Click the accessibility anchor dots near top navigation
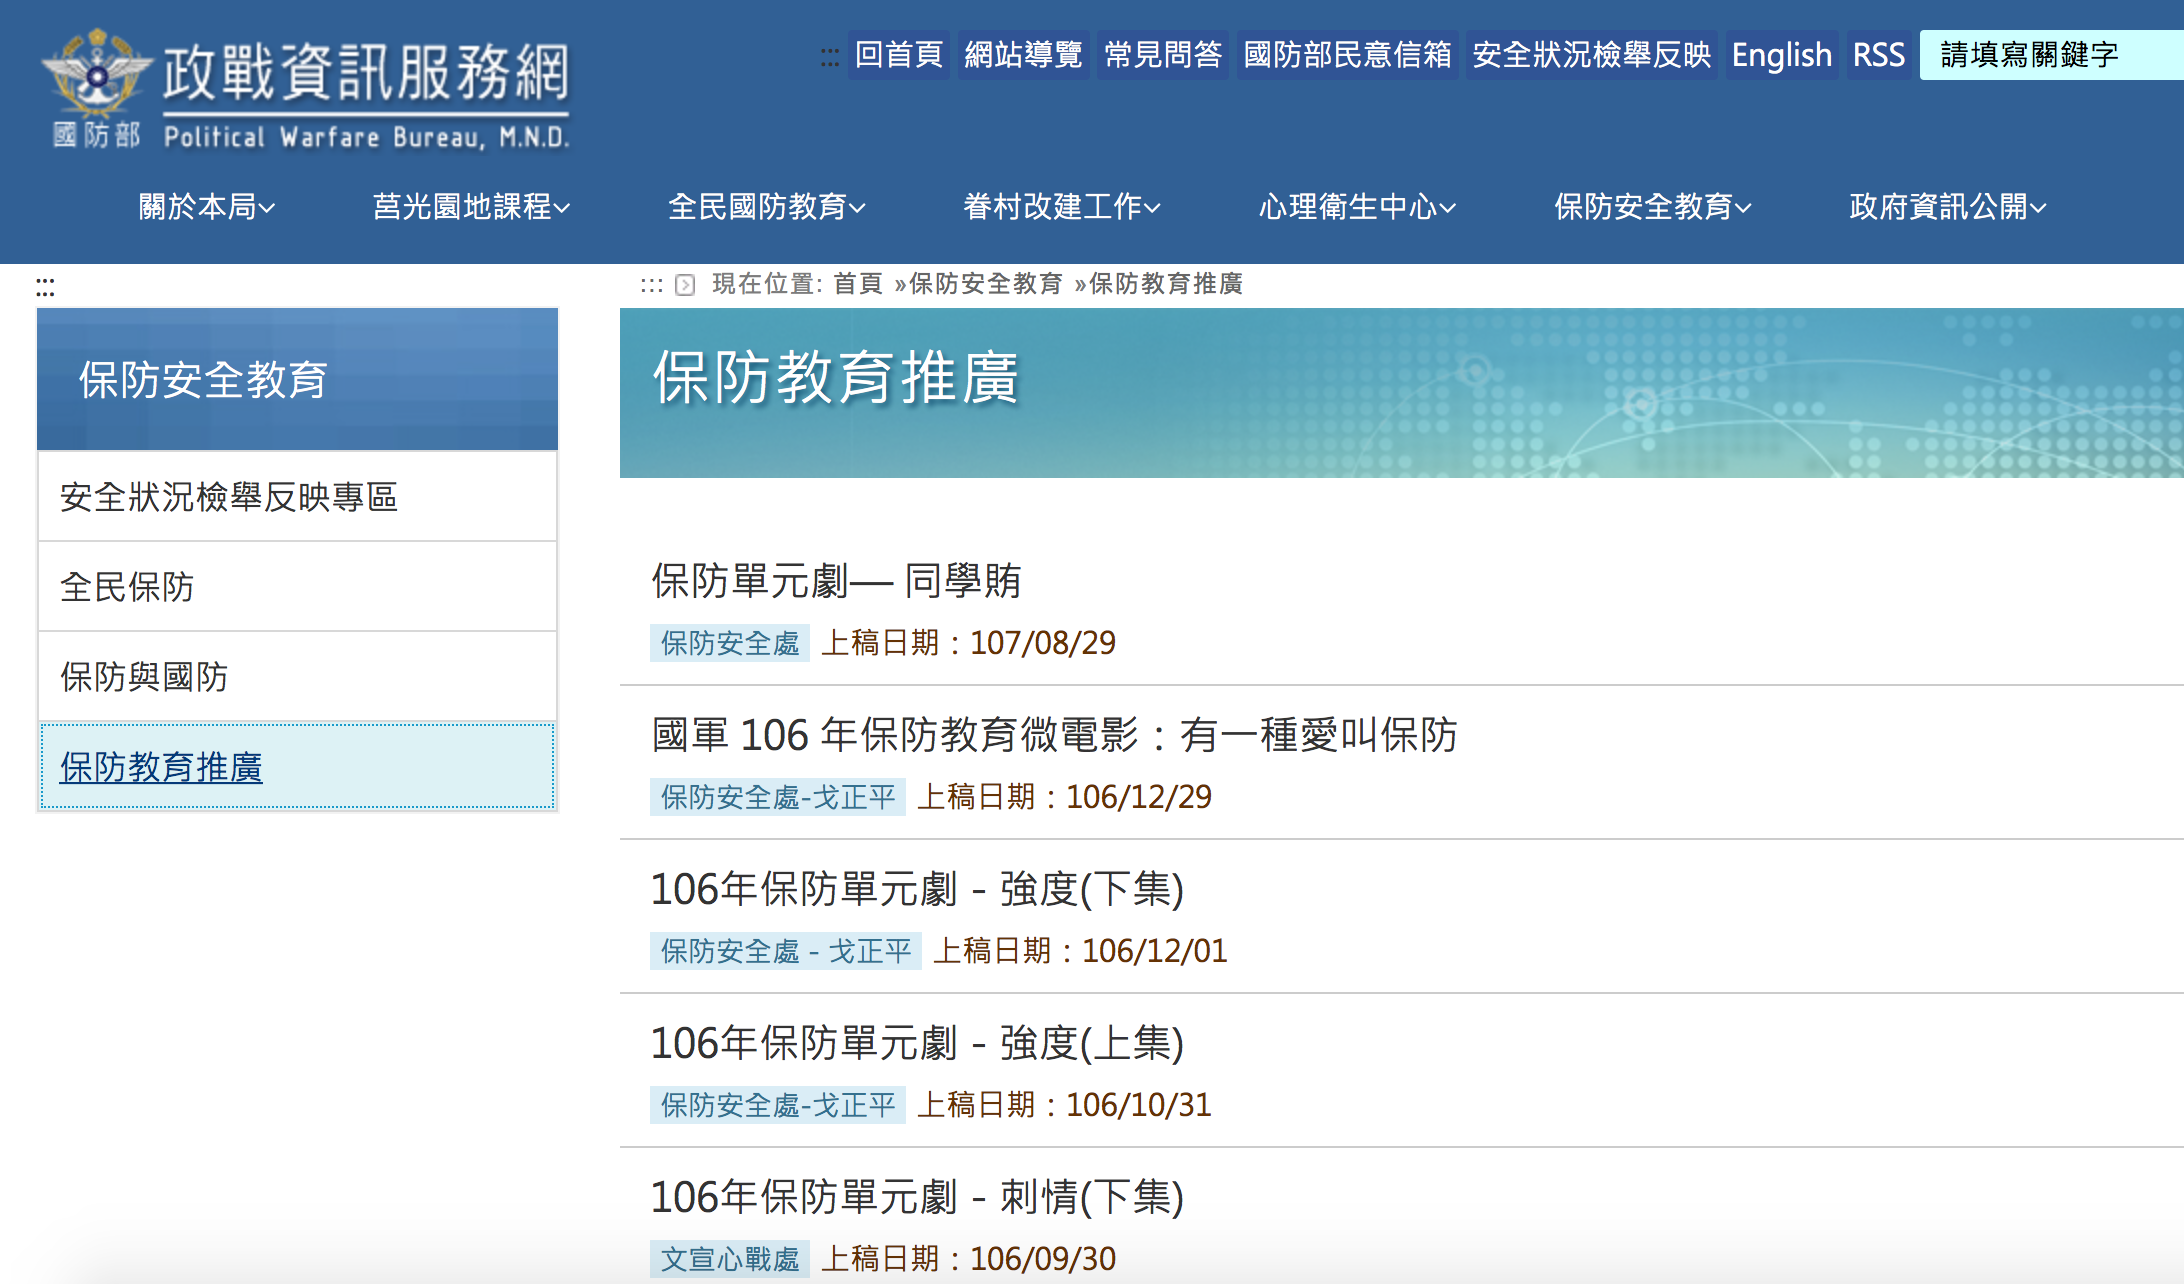The width and height of the screenshot is (2184, 1284). pos(829,56)
